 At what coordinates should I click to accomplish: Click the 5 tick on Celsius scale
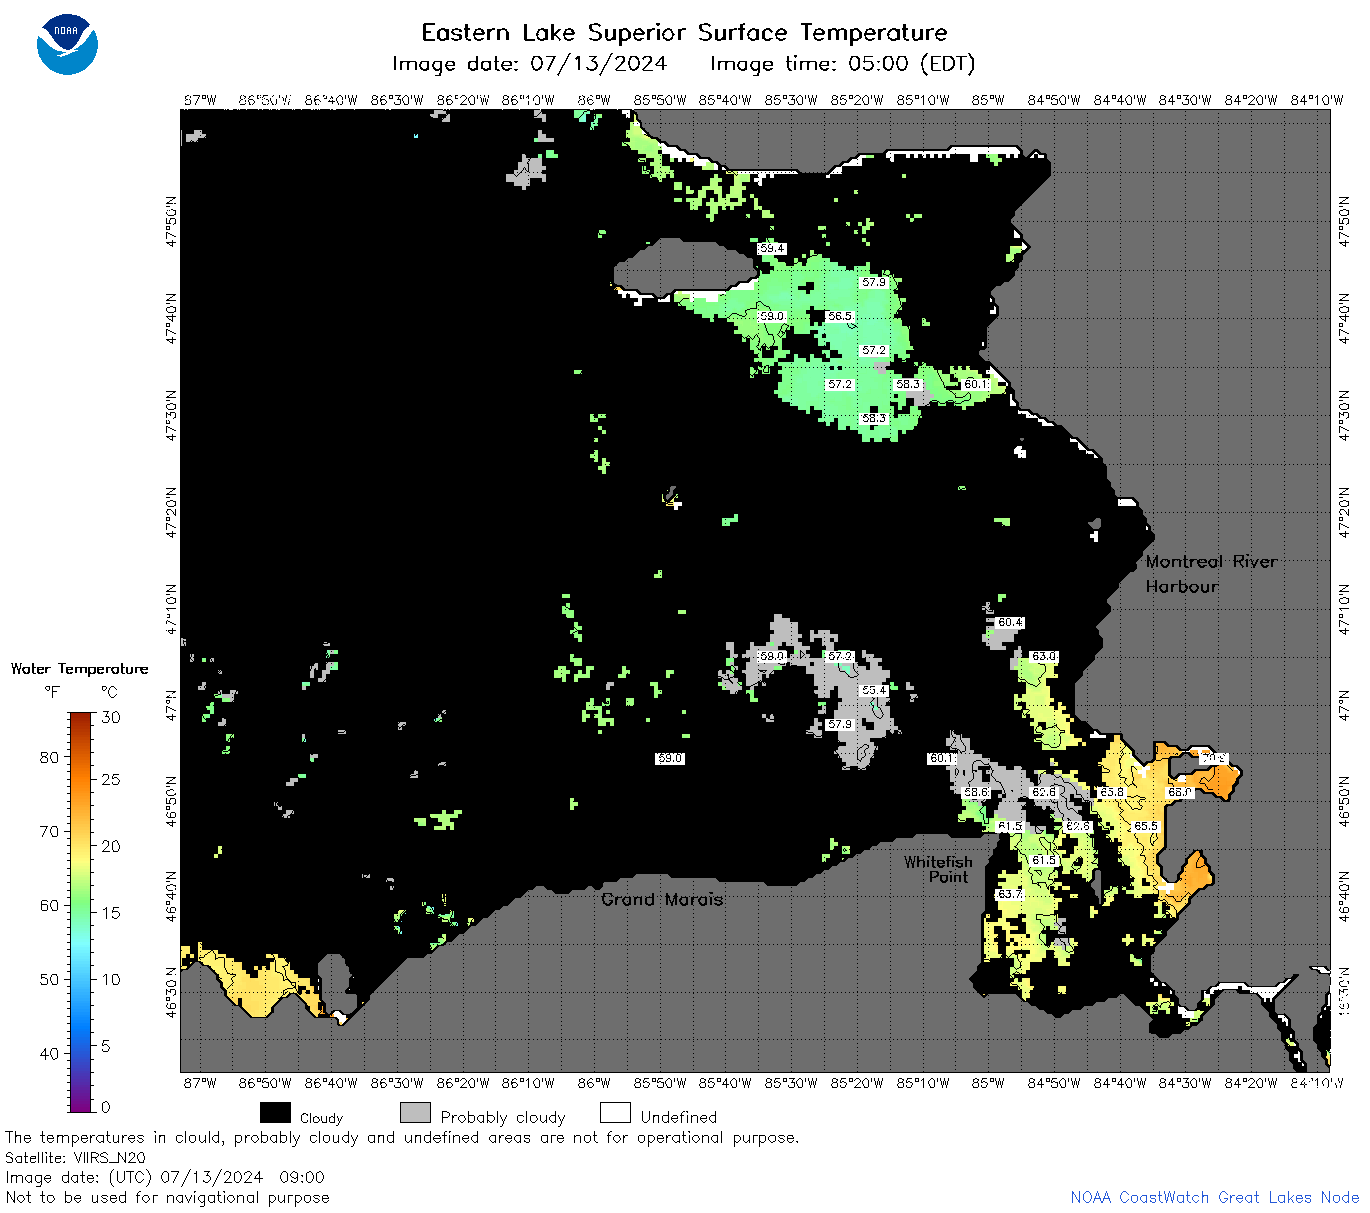[x=106, y=1046]
